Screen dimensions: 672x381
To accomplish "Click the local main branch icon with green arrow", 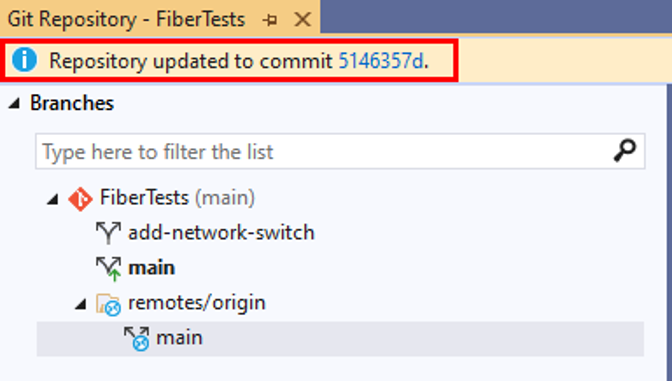I will [109, 269].
